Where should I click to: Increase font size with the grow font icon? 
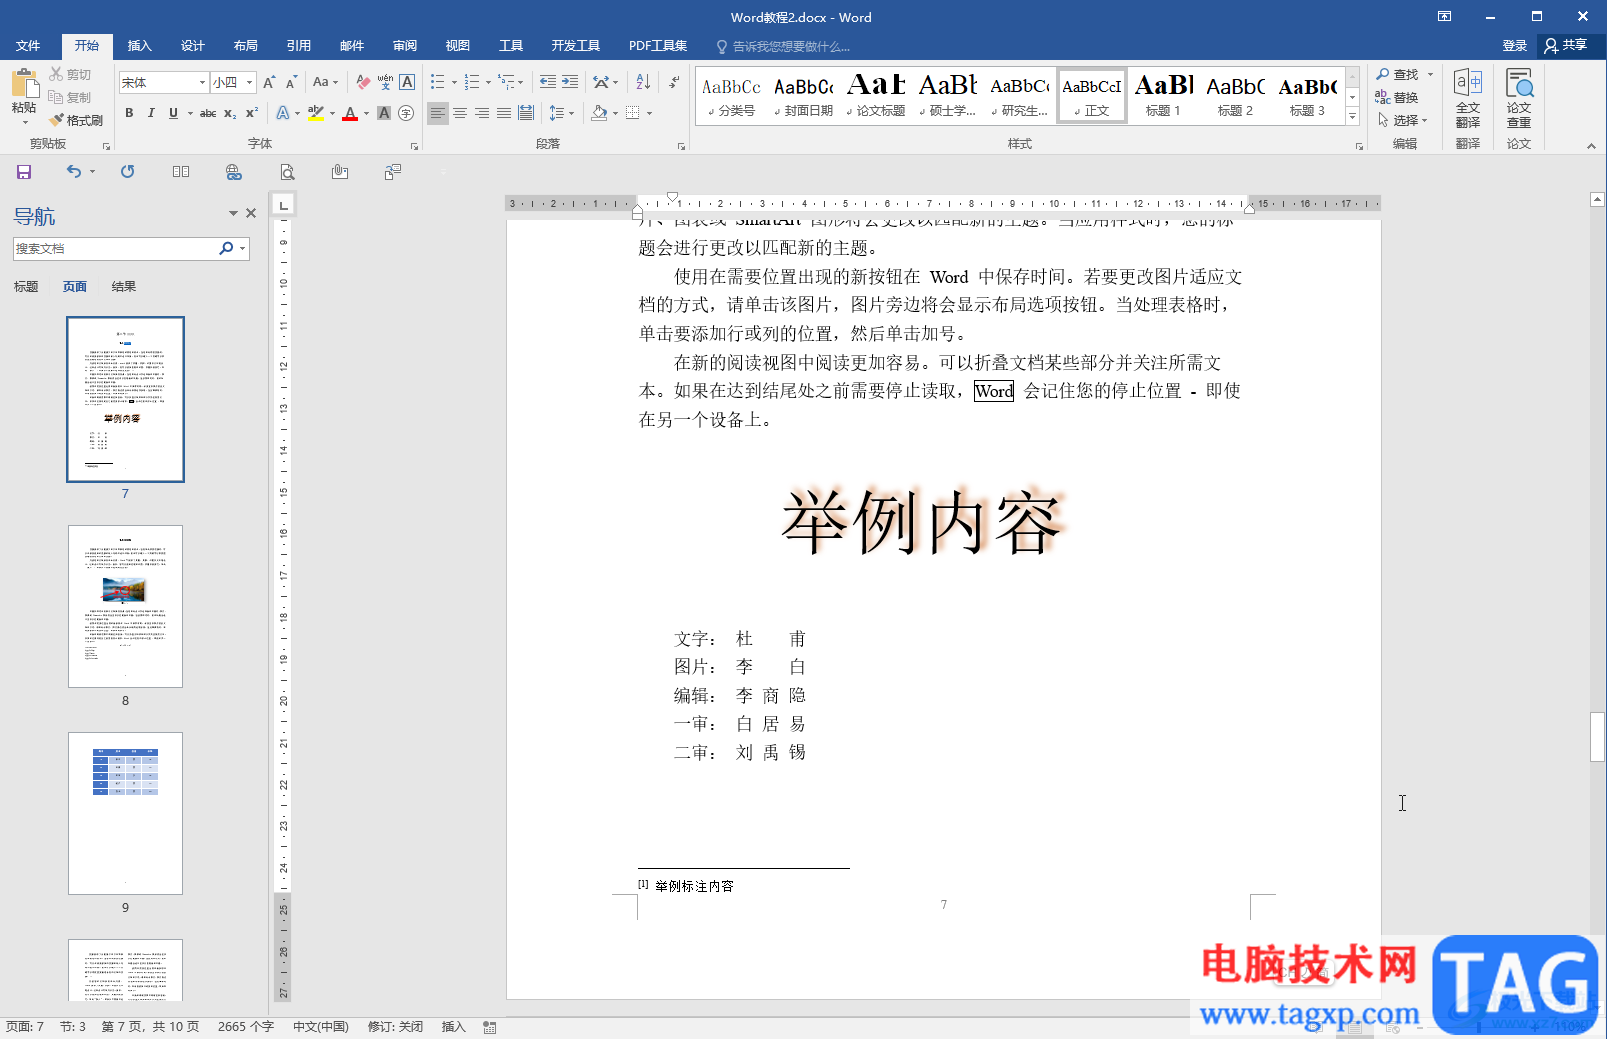(269, 82)
